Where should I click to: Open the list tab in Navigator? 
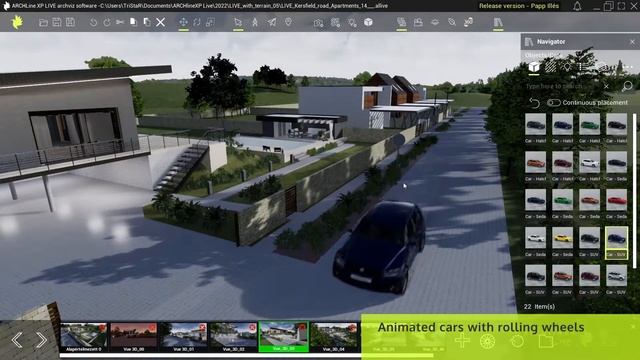click(x=584, y=67)
